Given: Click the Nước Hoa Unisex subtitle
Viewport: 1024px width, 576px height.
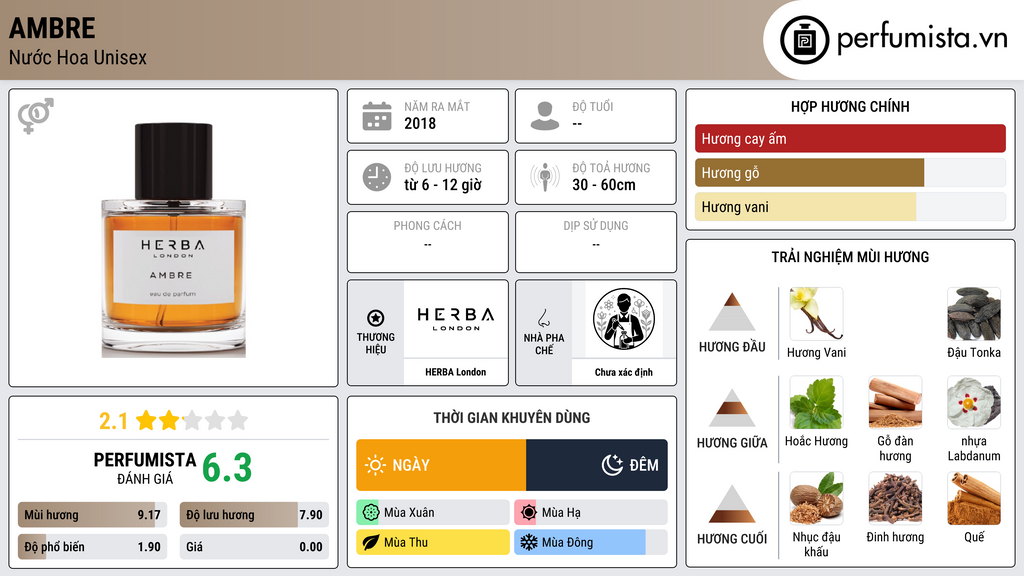Looking at the screenshot, I should point(78,57).
